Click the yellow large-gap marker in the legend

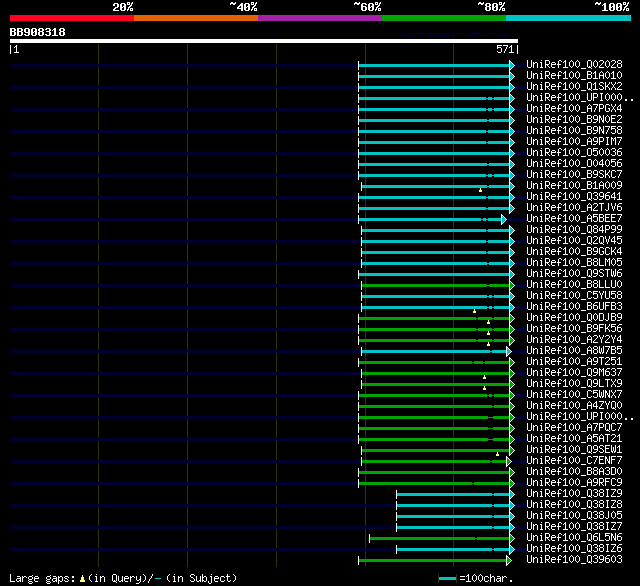(x=82, y=578)
